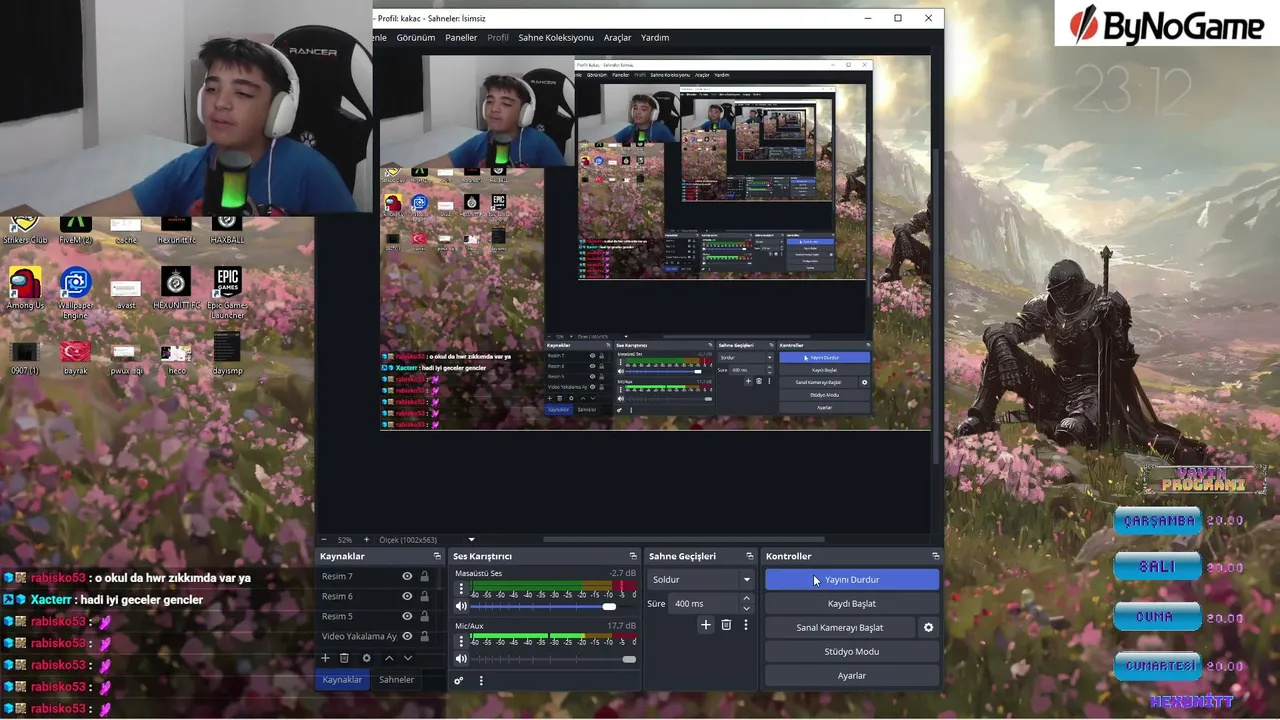1280x720 pixels.
Task: Zoom out the preview with minus icon
Action: pyautogui.click(x=323, y=540)
